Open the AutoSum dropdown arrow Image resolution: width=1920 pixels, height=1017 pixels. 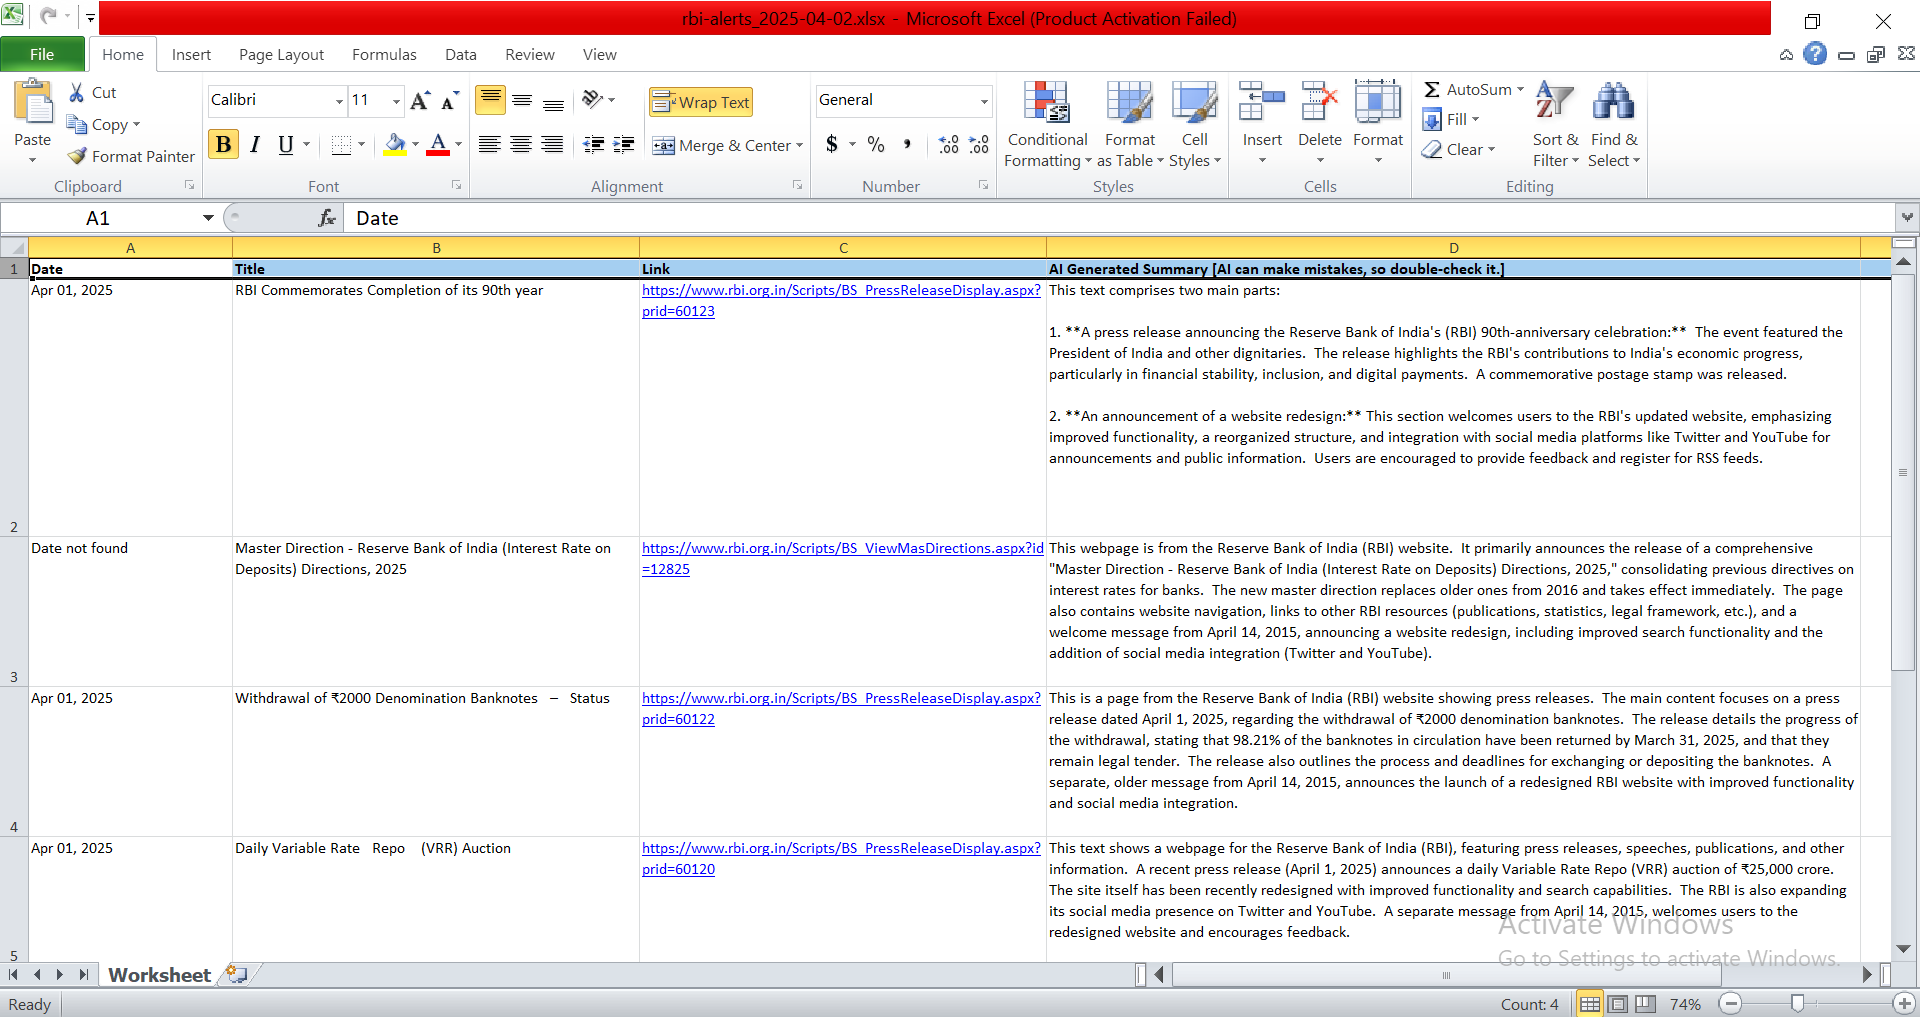tap(1520, 89)
